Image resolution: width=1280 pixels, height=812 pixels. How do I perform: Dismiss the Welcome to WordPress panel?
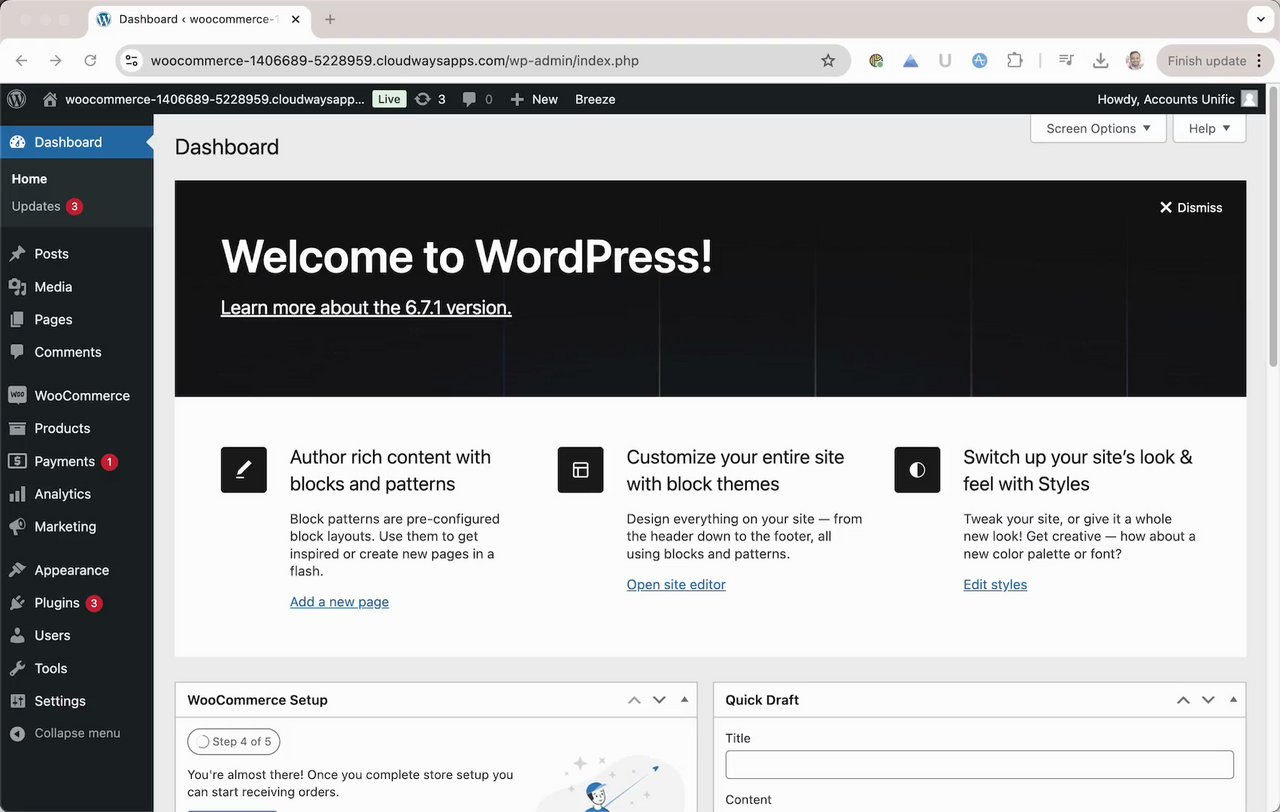tap(1191, 208)
